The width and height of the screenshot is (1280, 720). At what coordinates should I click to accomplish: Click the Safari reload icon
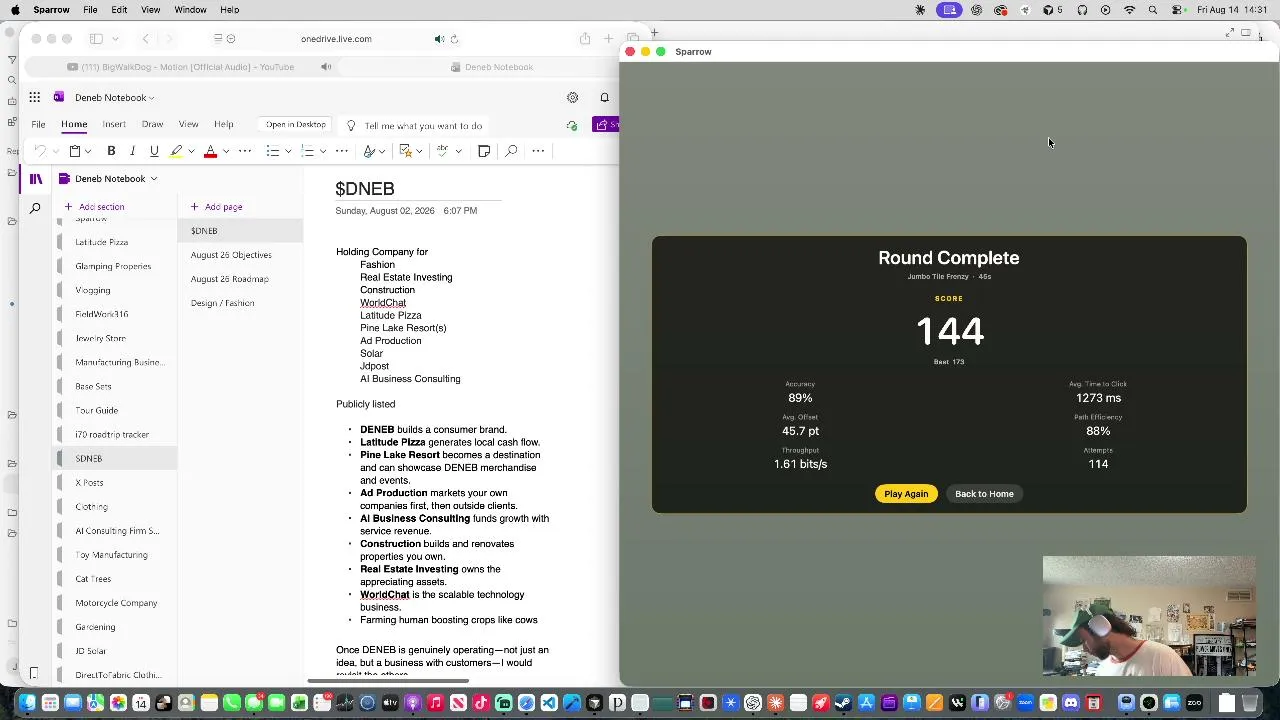[x=454, y=39]
